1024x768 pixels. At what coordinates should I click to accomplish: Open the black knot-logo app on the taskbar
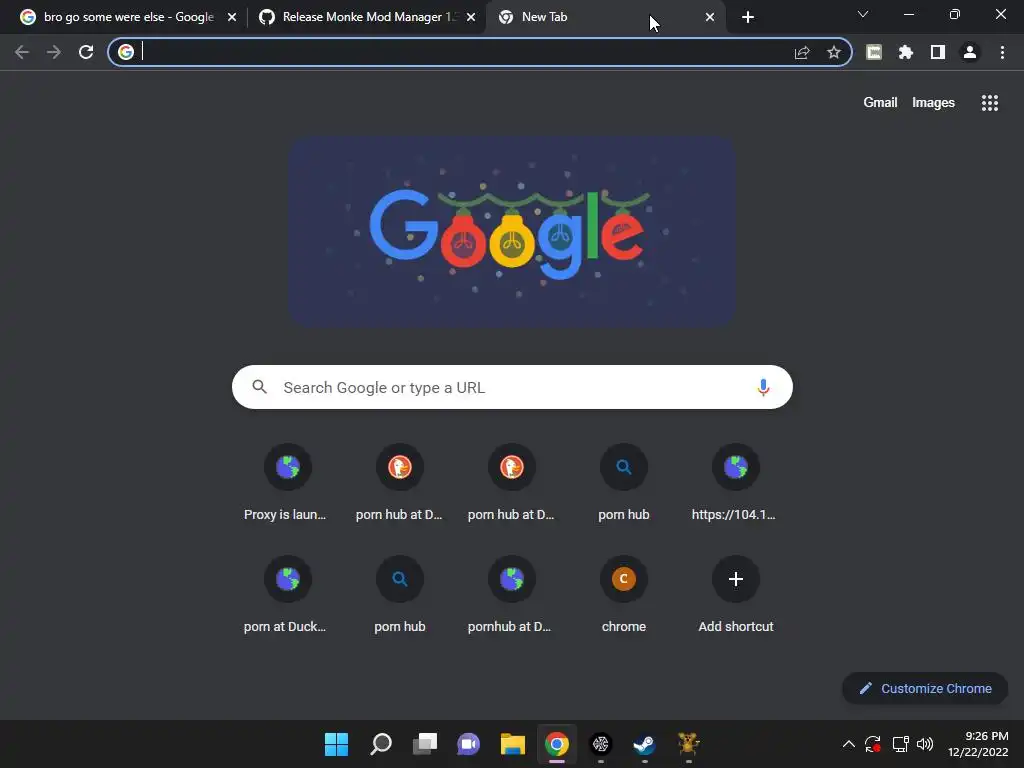pos(601,744)
